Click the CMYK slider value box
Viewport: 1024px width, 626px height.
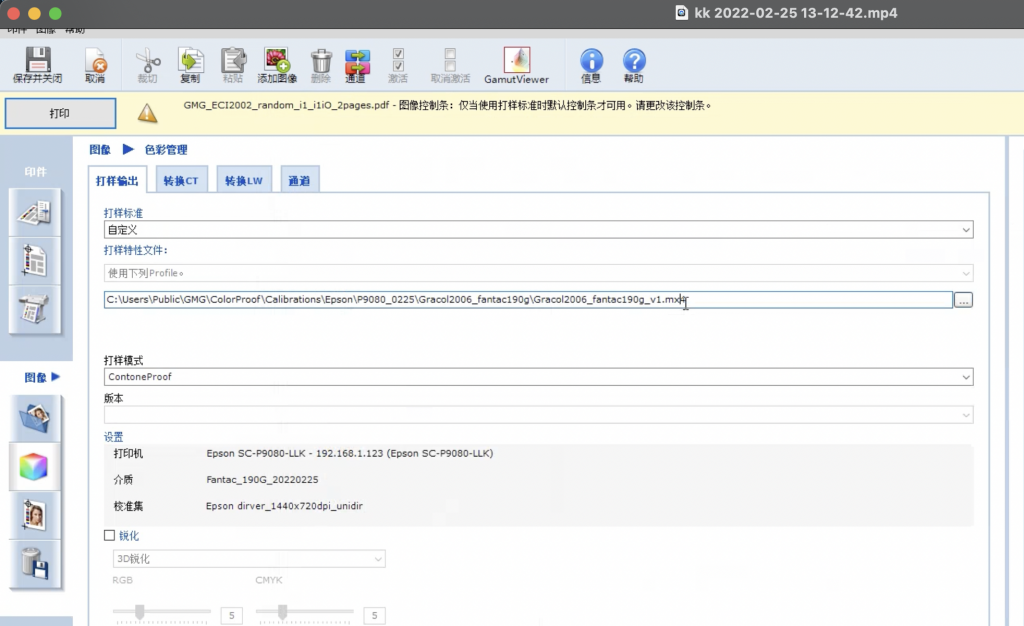pyautogui.click(x=374, y=616)
